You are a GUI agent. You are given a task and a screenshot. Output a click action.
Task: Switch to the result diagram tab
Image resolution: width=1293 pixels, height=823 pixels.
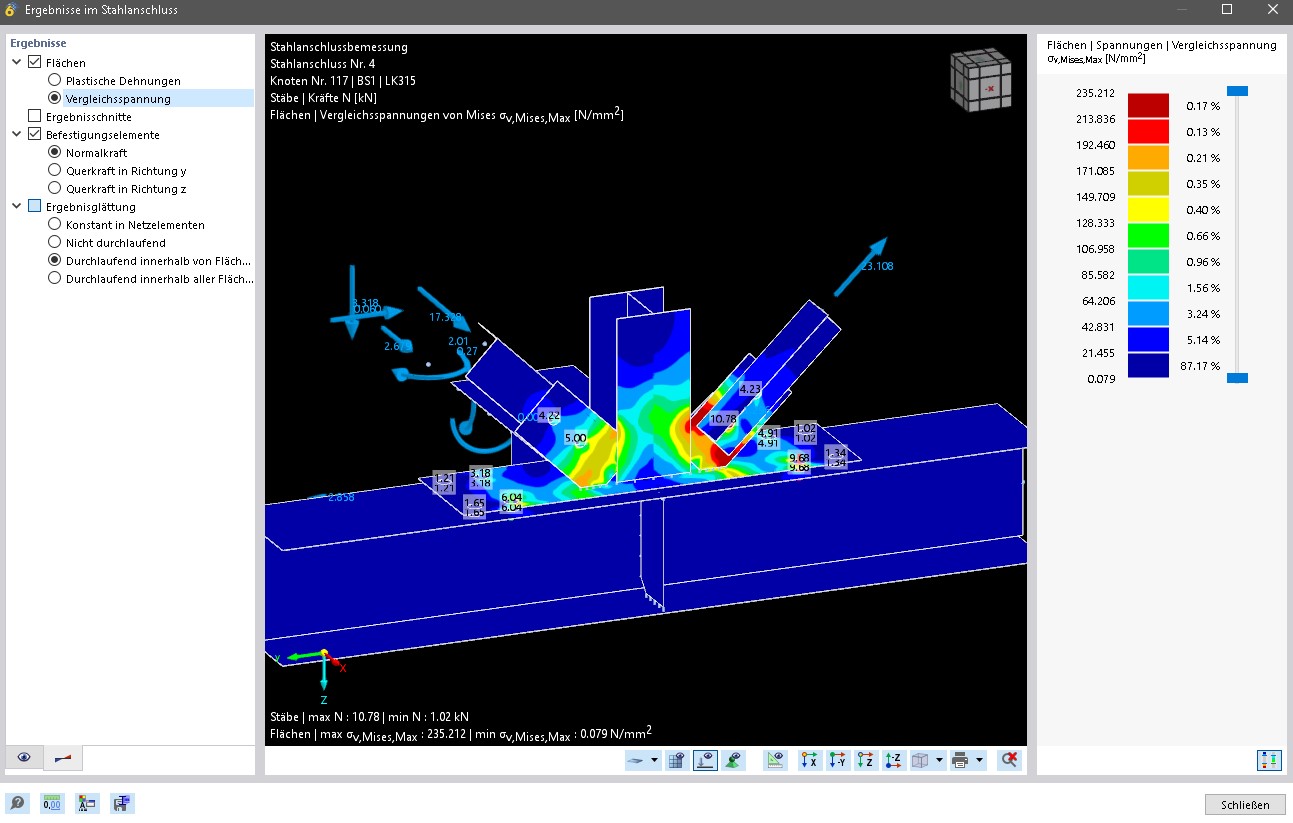[63, 758]
